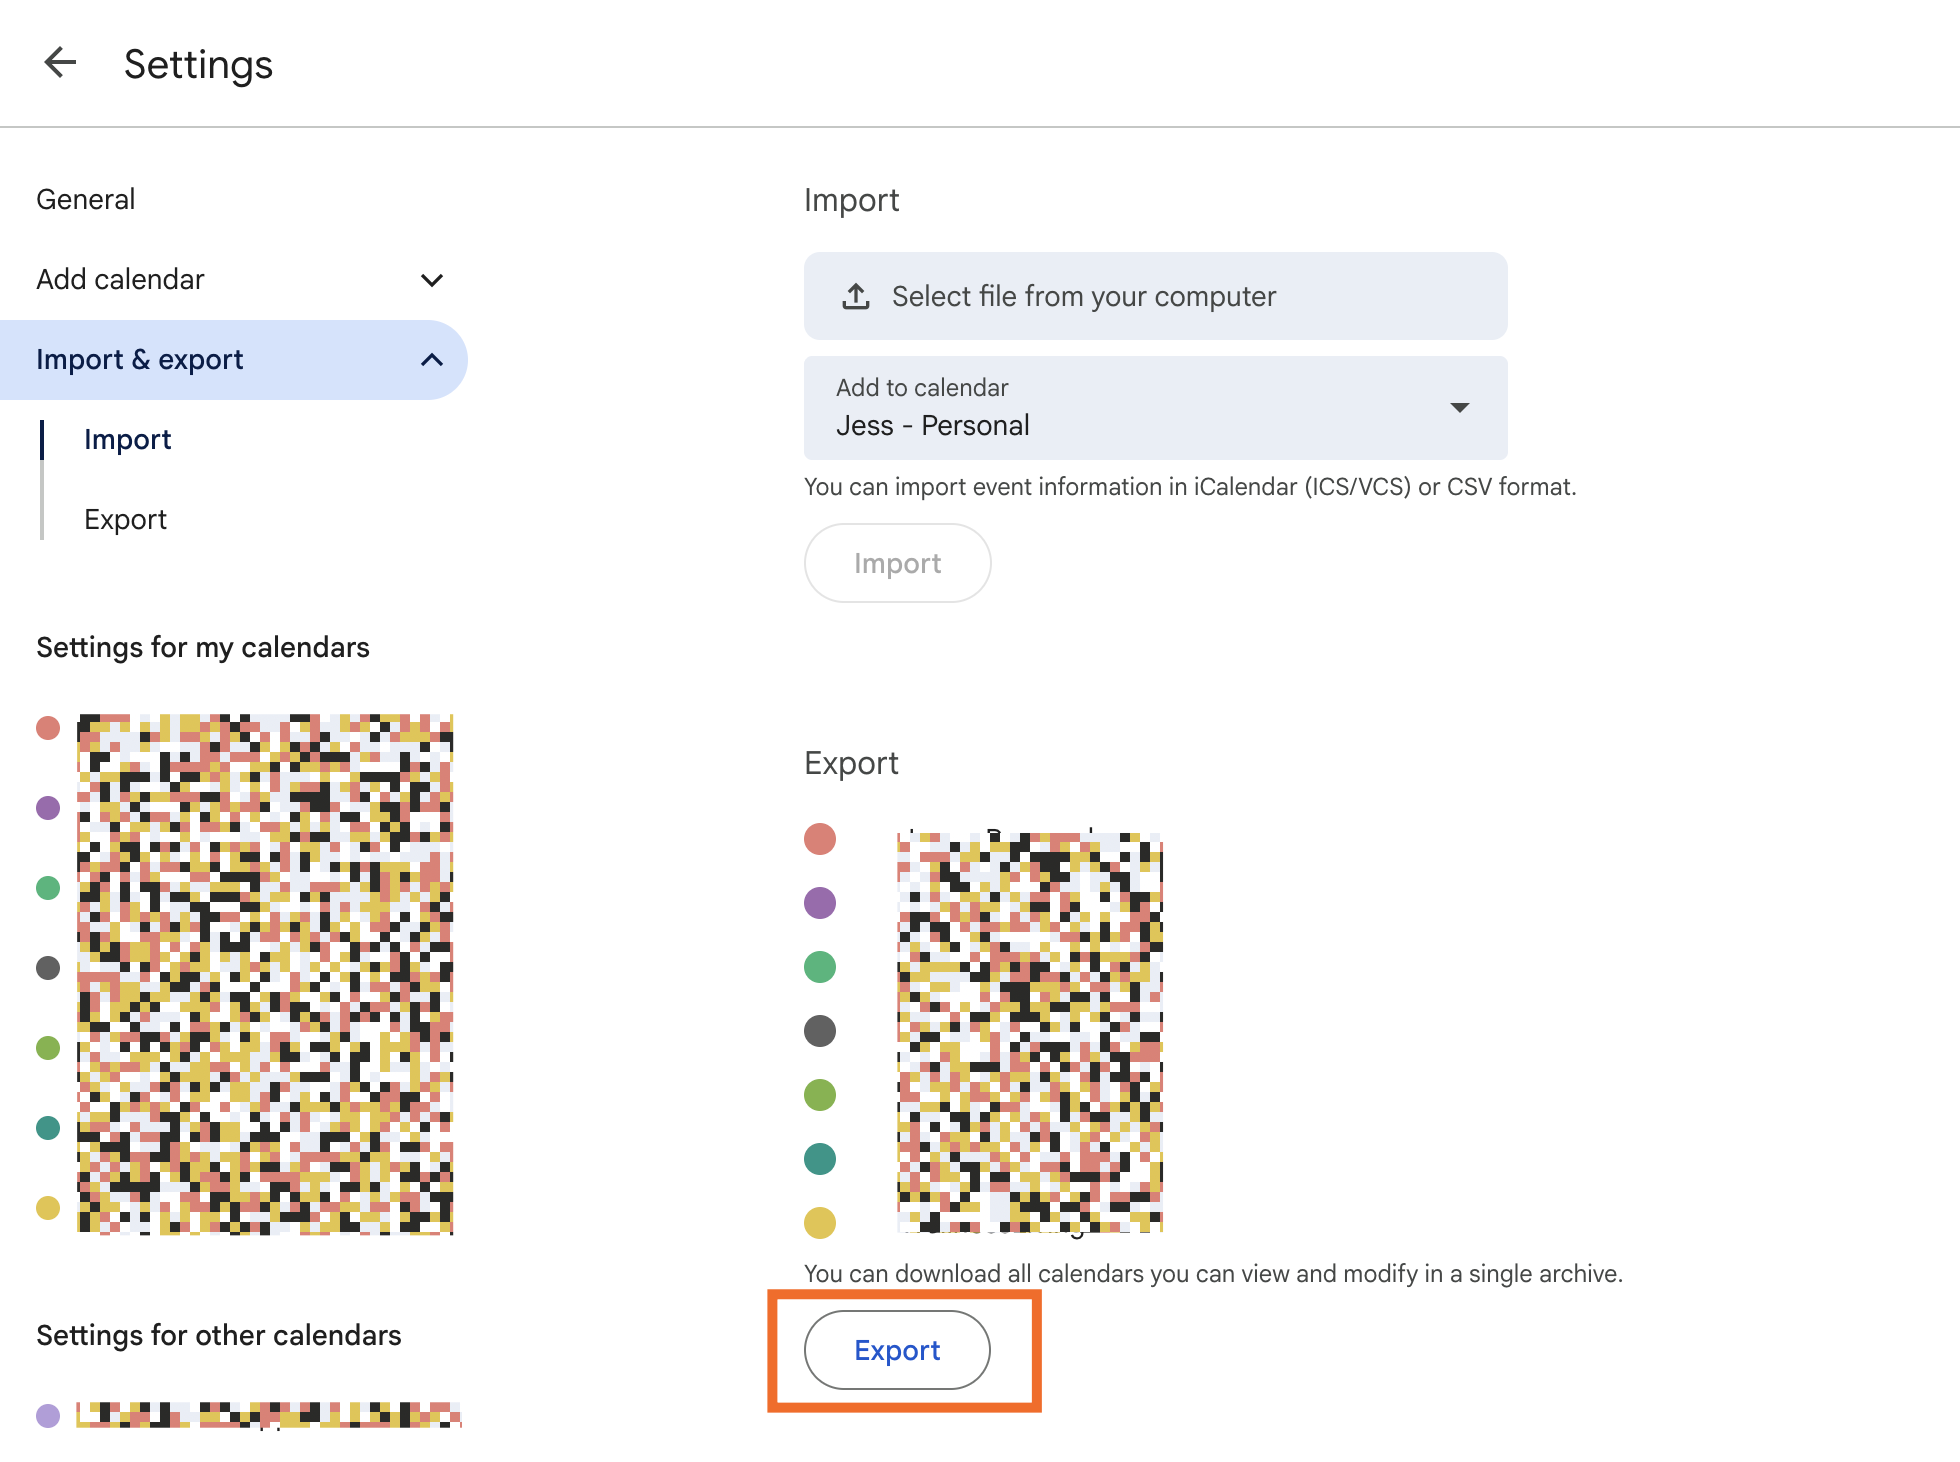Click the upload icon for file selection
Viewport: 1960px width, 1462px height.
(855, 296)
